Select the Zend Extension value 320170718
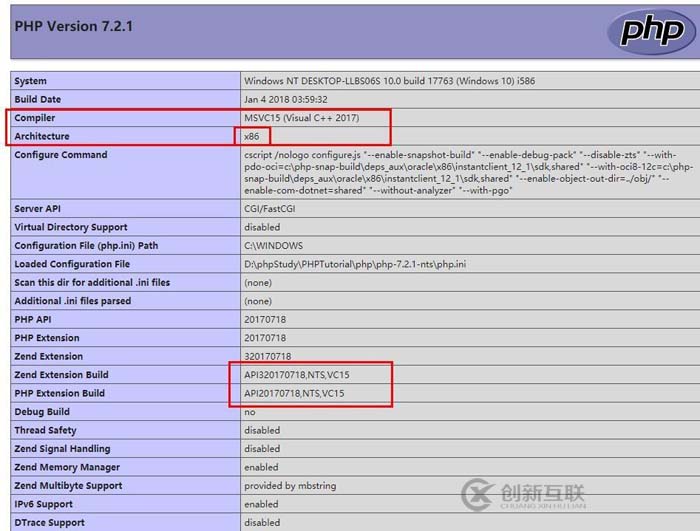Screen dimensions: 700x531 point(267,356)
